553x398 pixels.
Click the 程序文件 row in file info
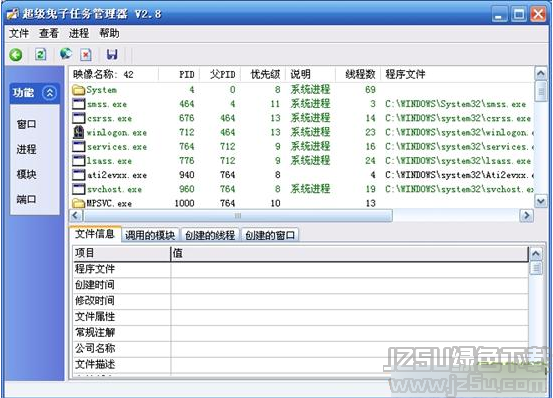[x=300, y=269]
